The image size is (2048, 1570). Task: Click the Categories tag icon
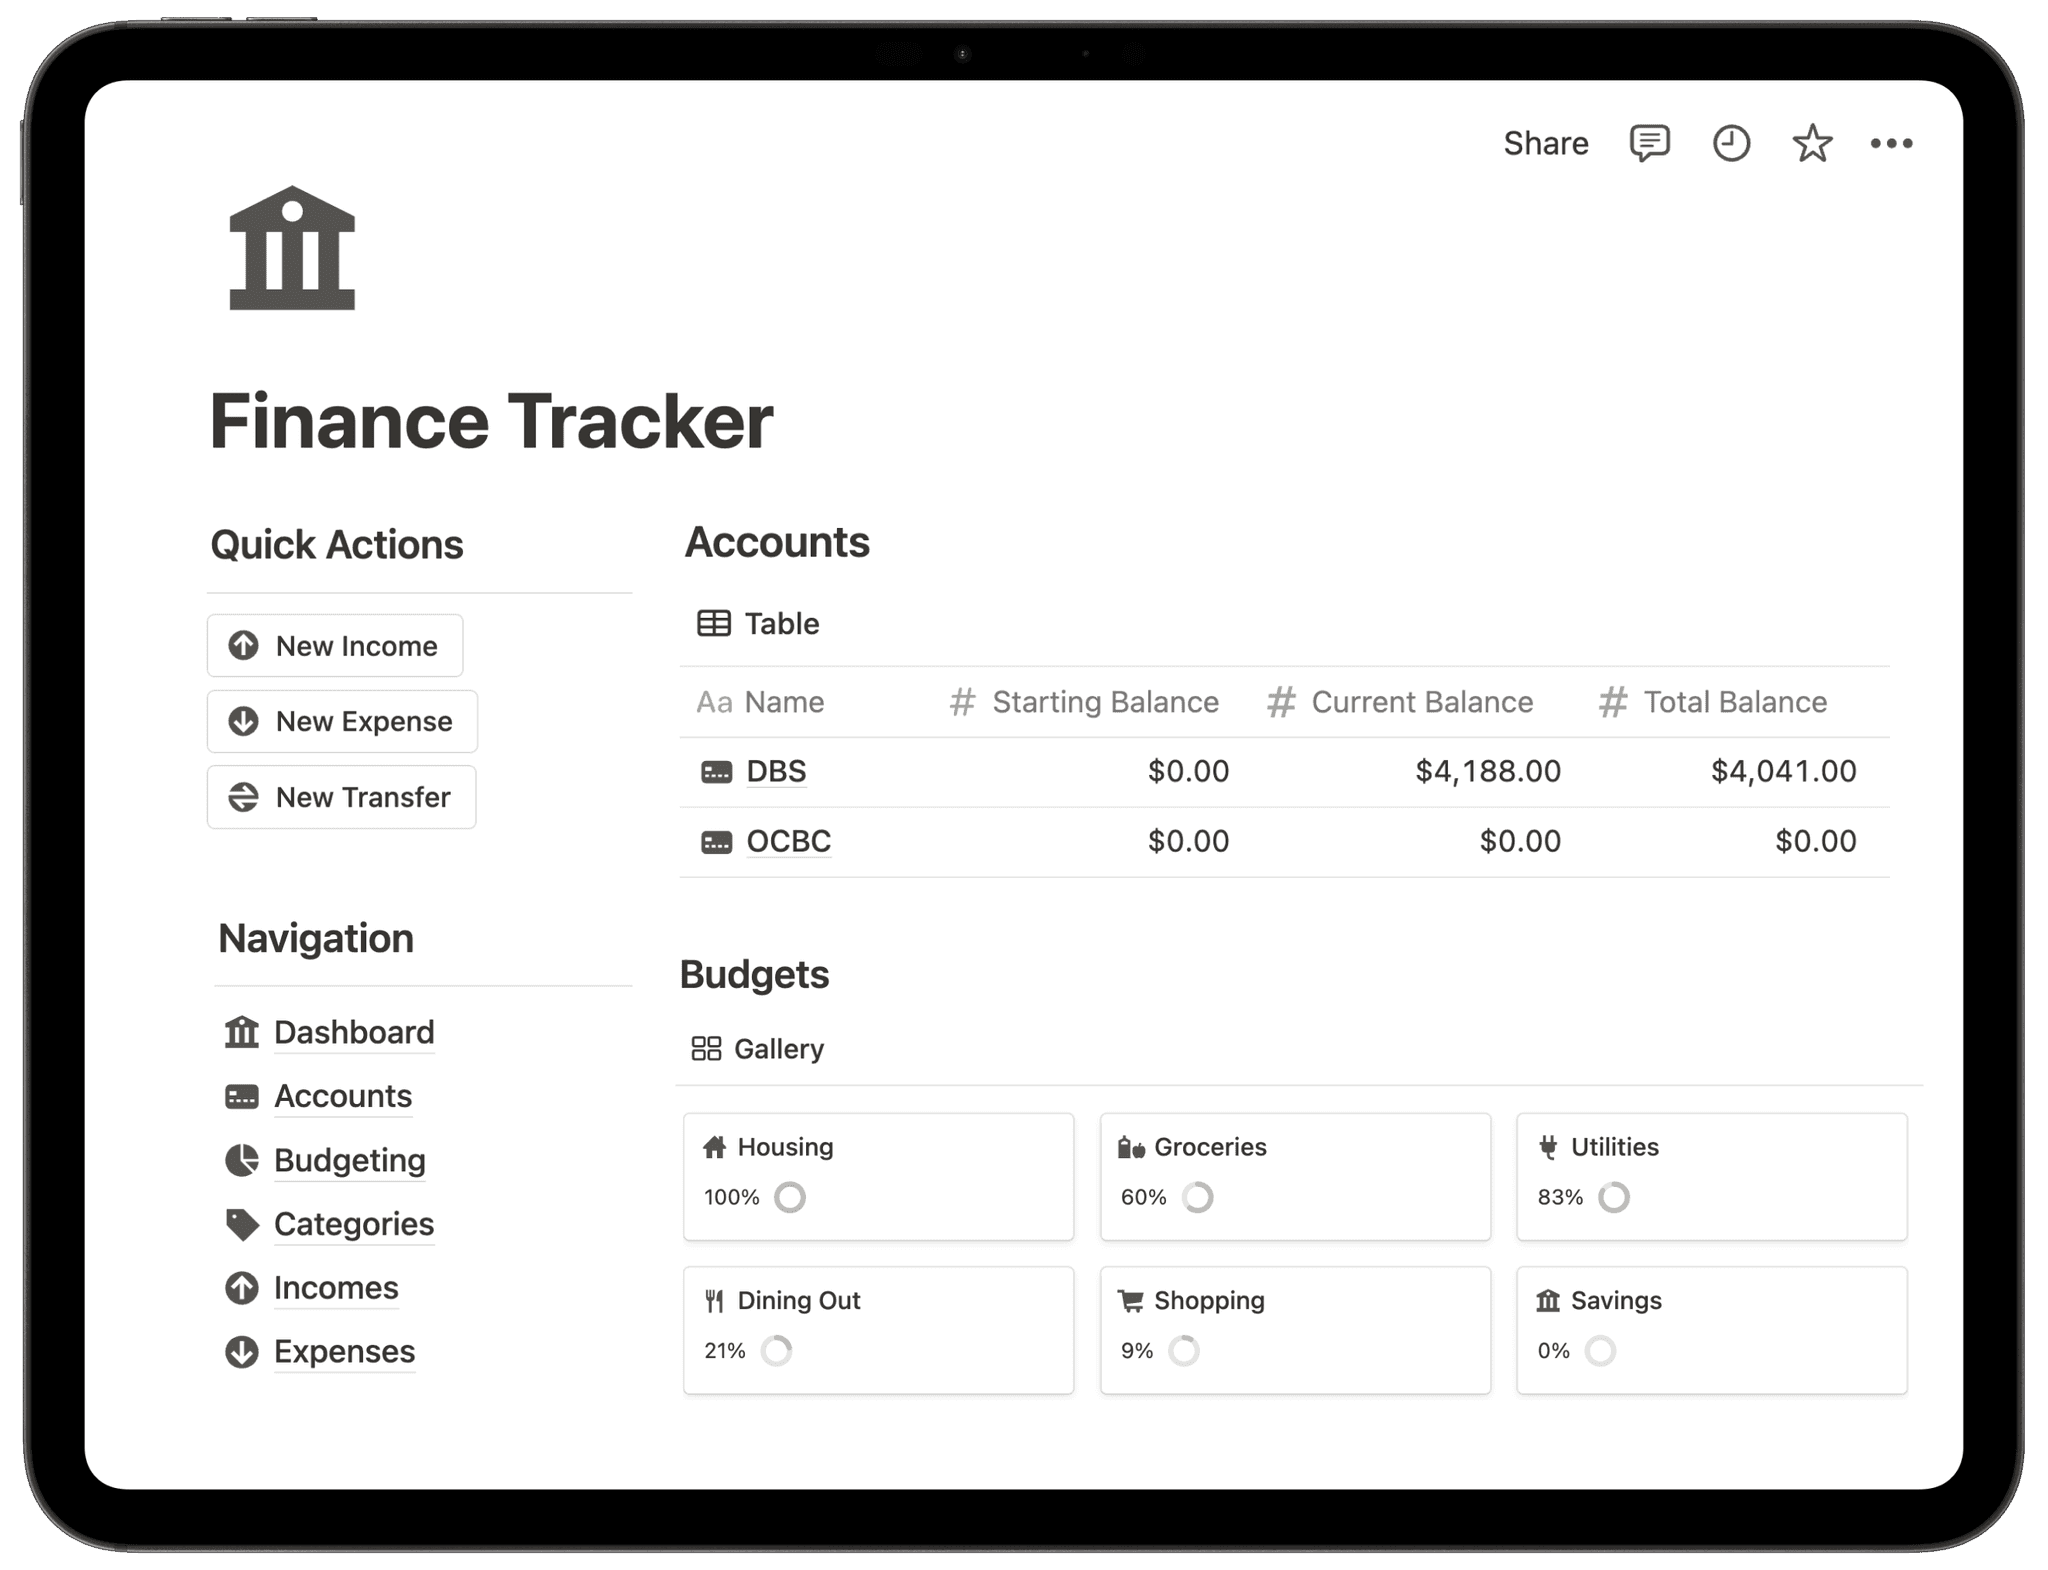242,1224
